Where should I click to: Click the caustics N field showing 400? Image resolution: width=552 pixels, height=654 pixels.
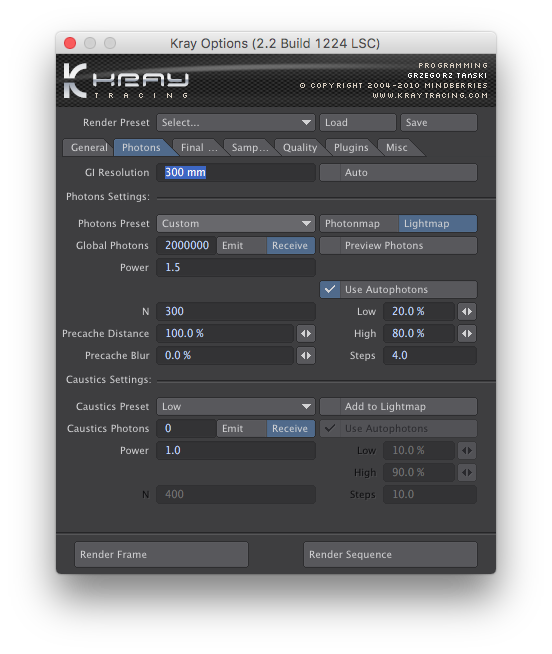(236, 495)
